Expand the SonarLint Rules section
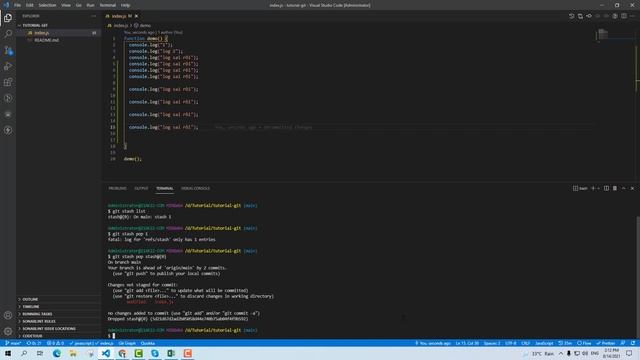Viewport: 640px width, 360px height. [x=58, y=321]
